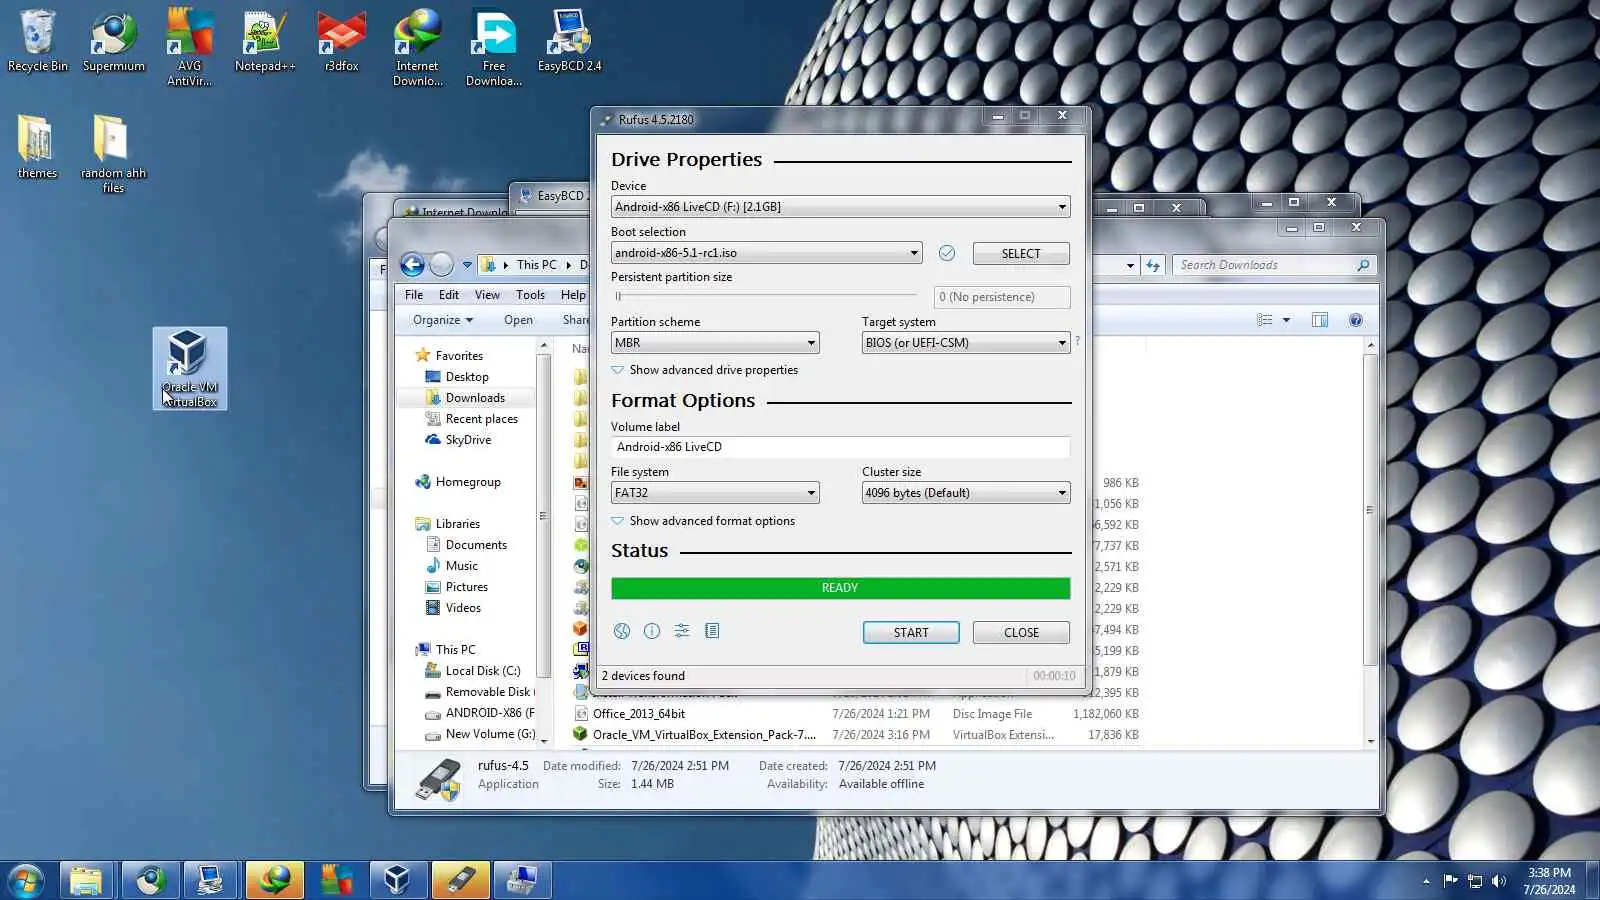Show the Rufus log icon
This screenshot has height=900, width=1600.
tap(712, 631)
